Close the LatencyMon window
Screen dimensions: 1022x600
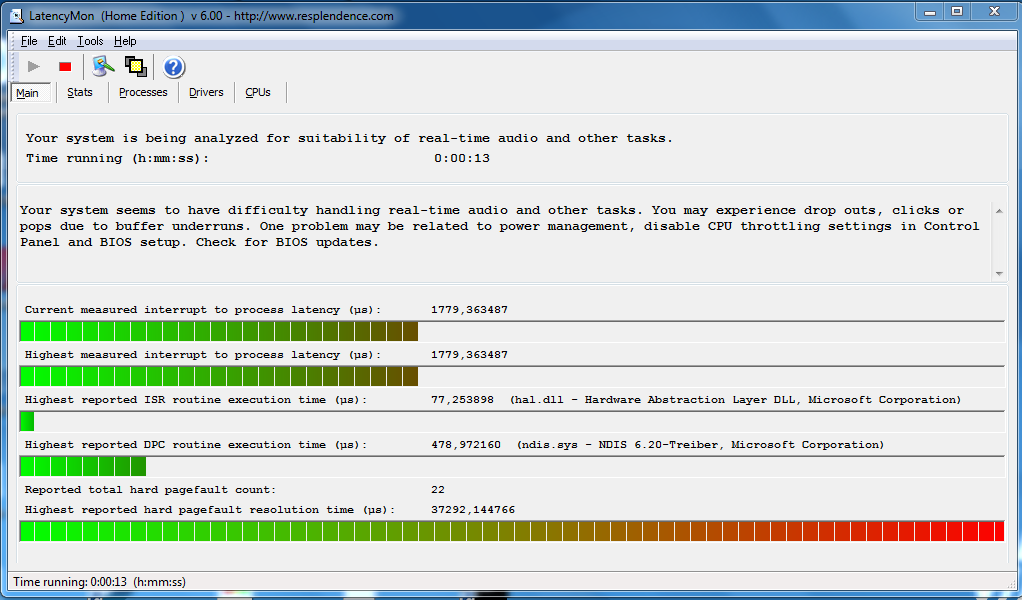pyautogui.click(x=994, y=12)
